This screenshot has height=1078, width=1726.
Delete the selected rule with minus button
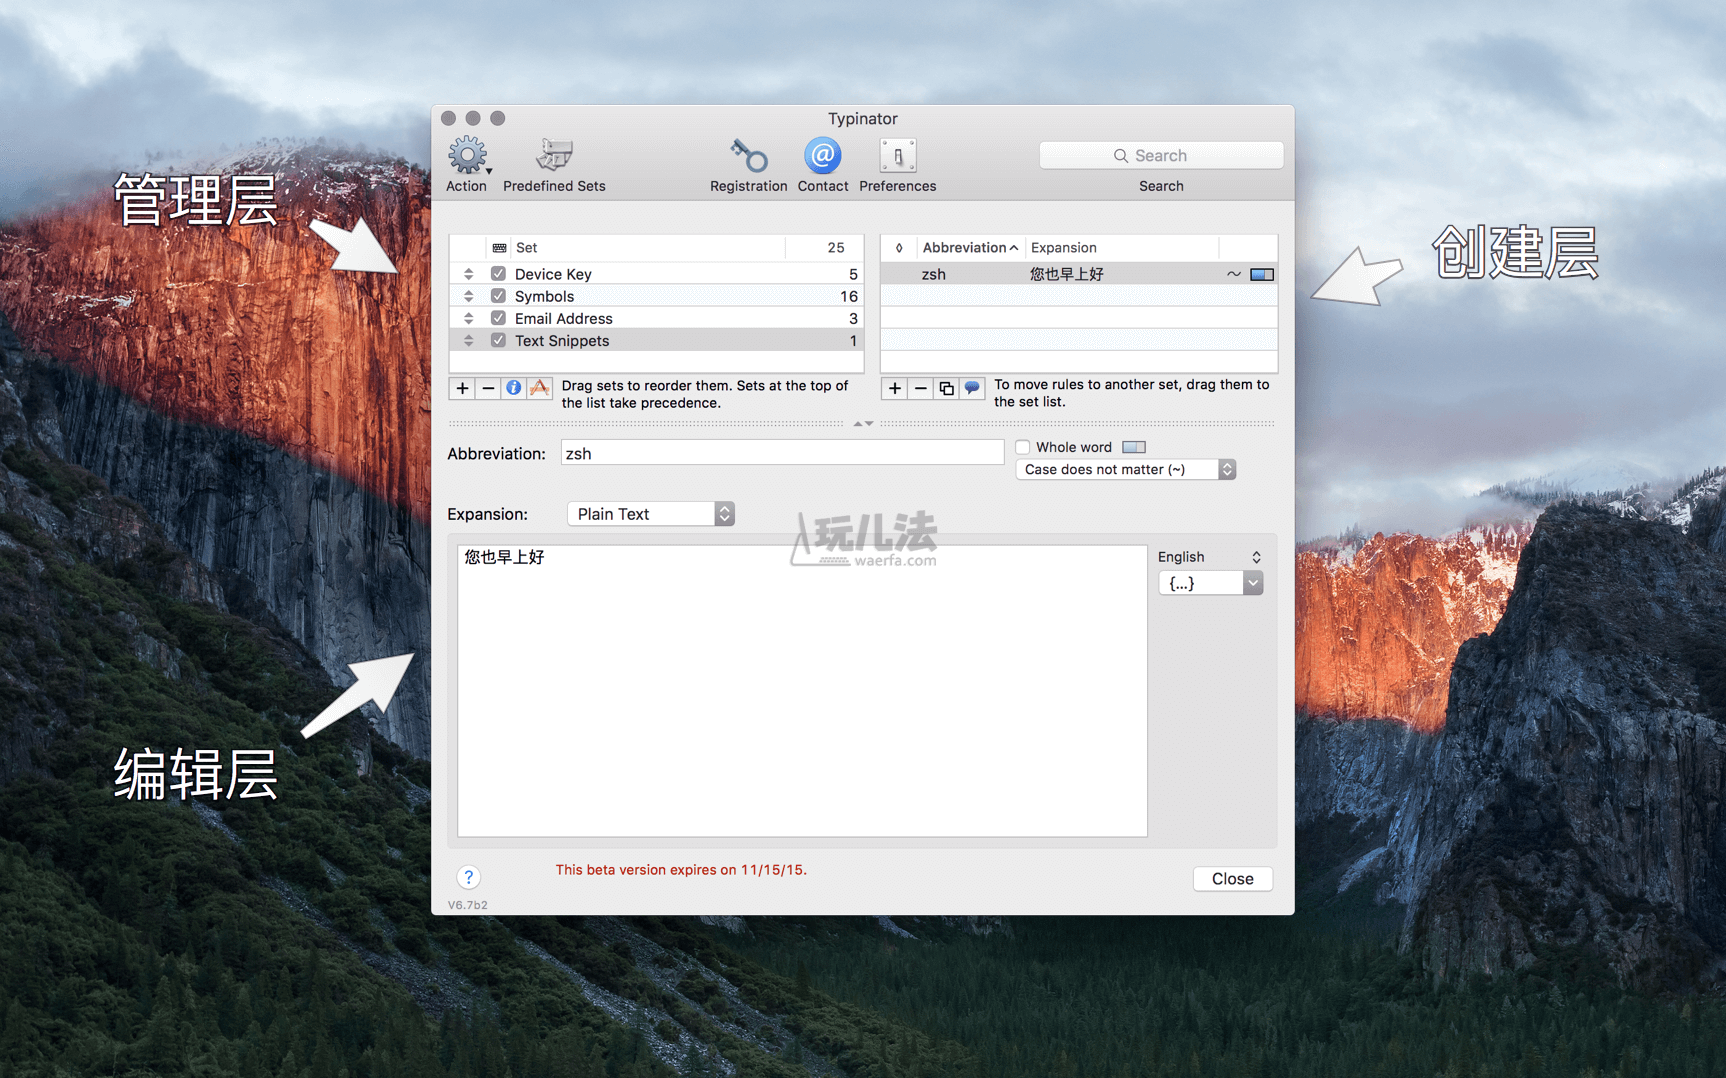[920, 388]
